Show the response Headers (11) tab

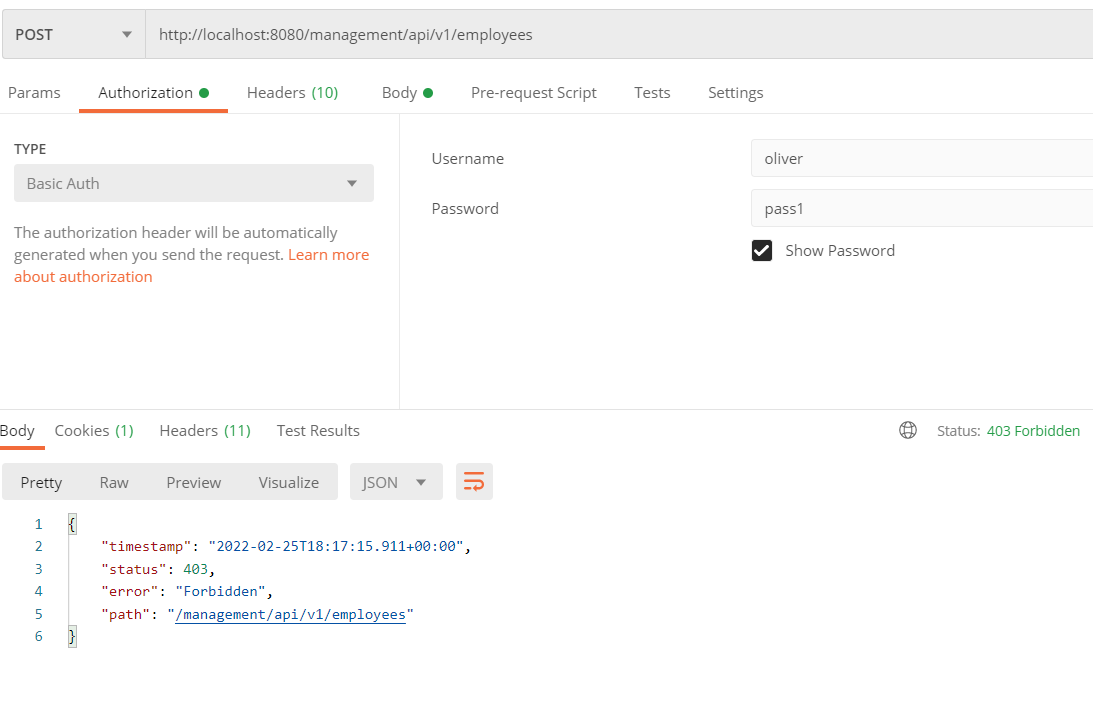204,431
